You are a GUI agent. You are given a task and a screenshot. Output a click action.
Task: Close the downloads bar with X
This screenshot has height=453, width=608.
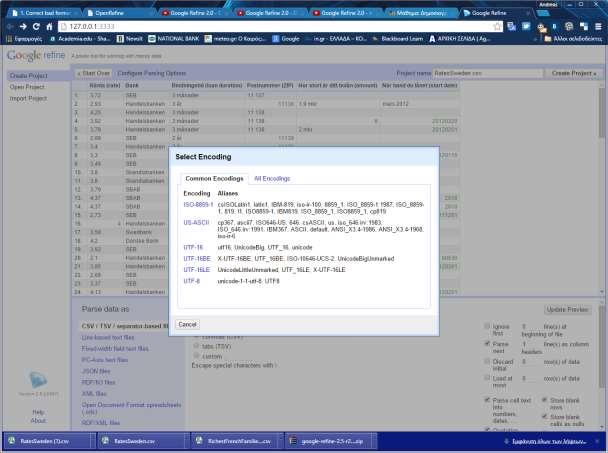point(598,441)
